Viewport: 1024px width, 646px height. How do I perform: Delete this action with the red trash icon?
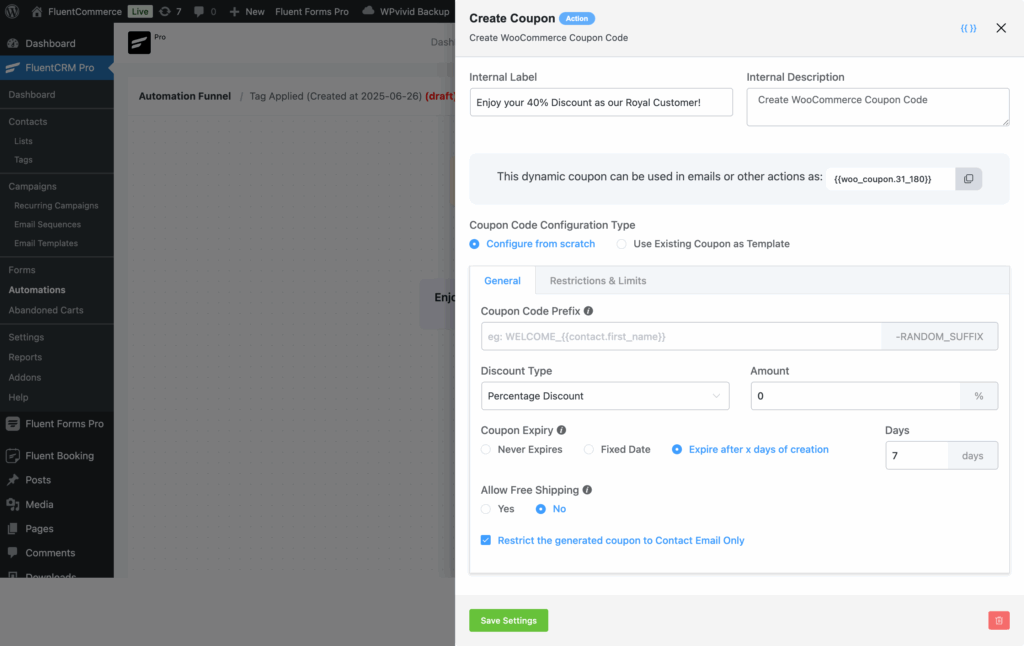(x=999, y=621)
